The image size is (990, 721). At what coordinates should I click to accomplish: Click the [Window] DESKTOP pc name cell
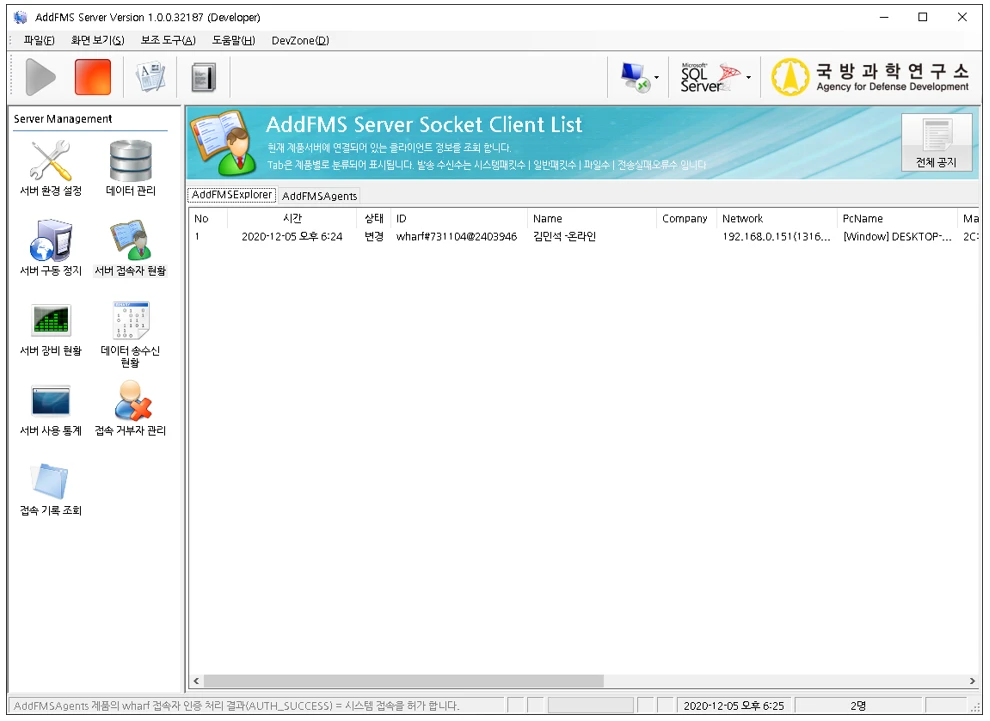pos(897,237)
